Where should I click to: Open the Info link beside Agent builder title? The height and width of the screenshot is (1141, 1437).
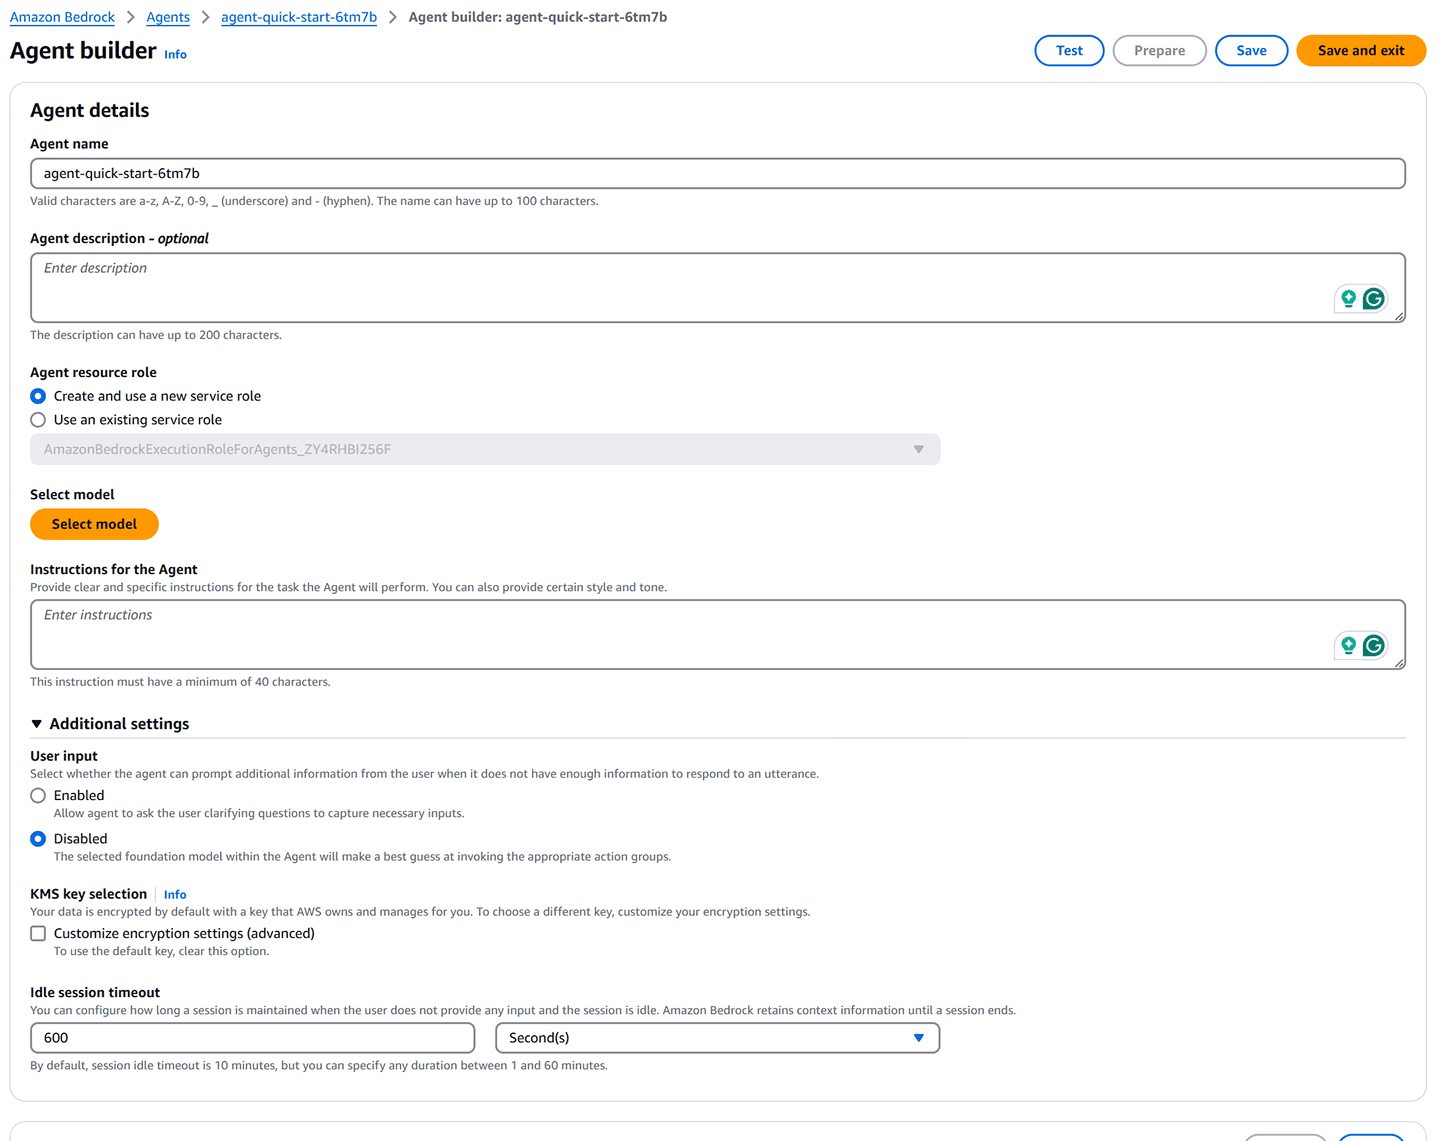pos(175,55)
